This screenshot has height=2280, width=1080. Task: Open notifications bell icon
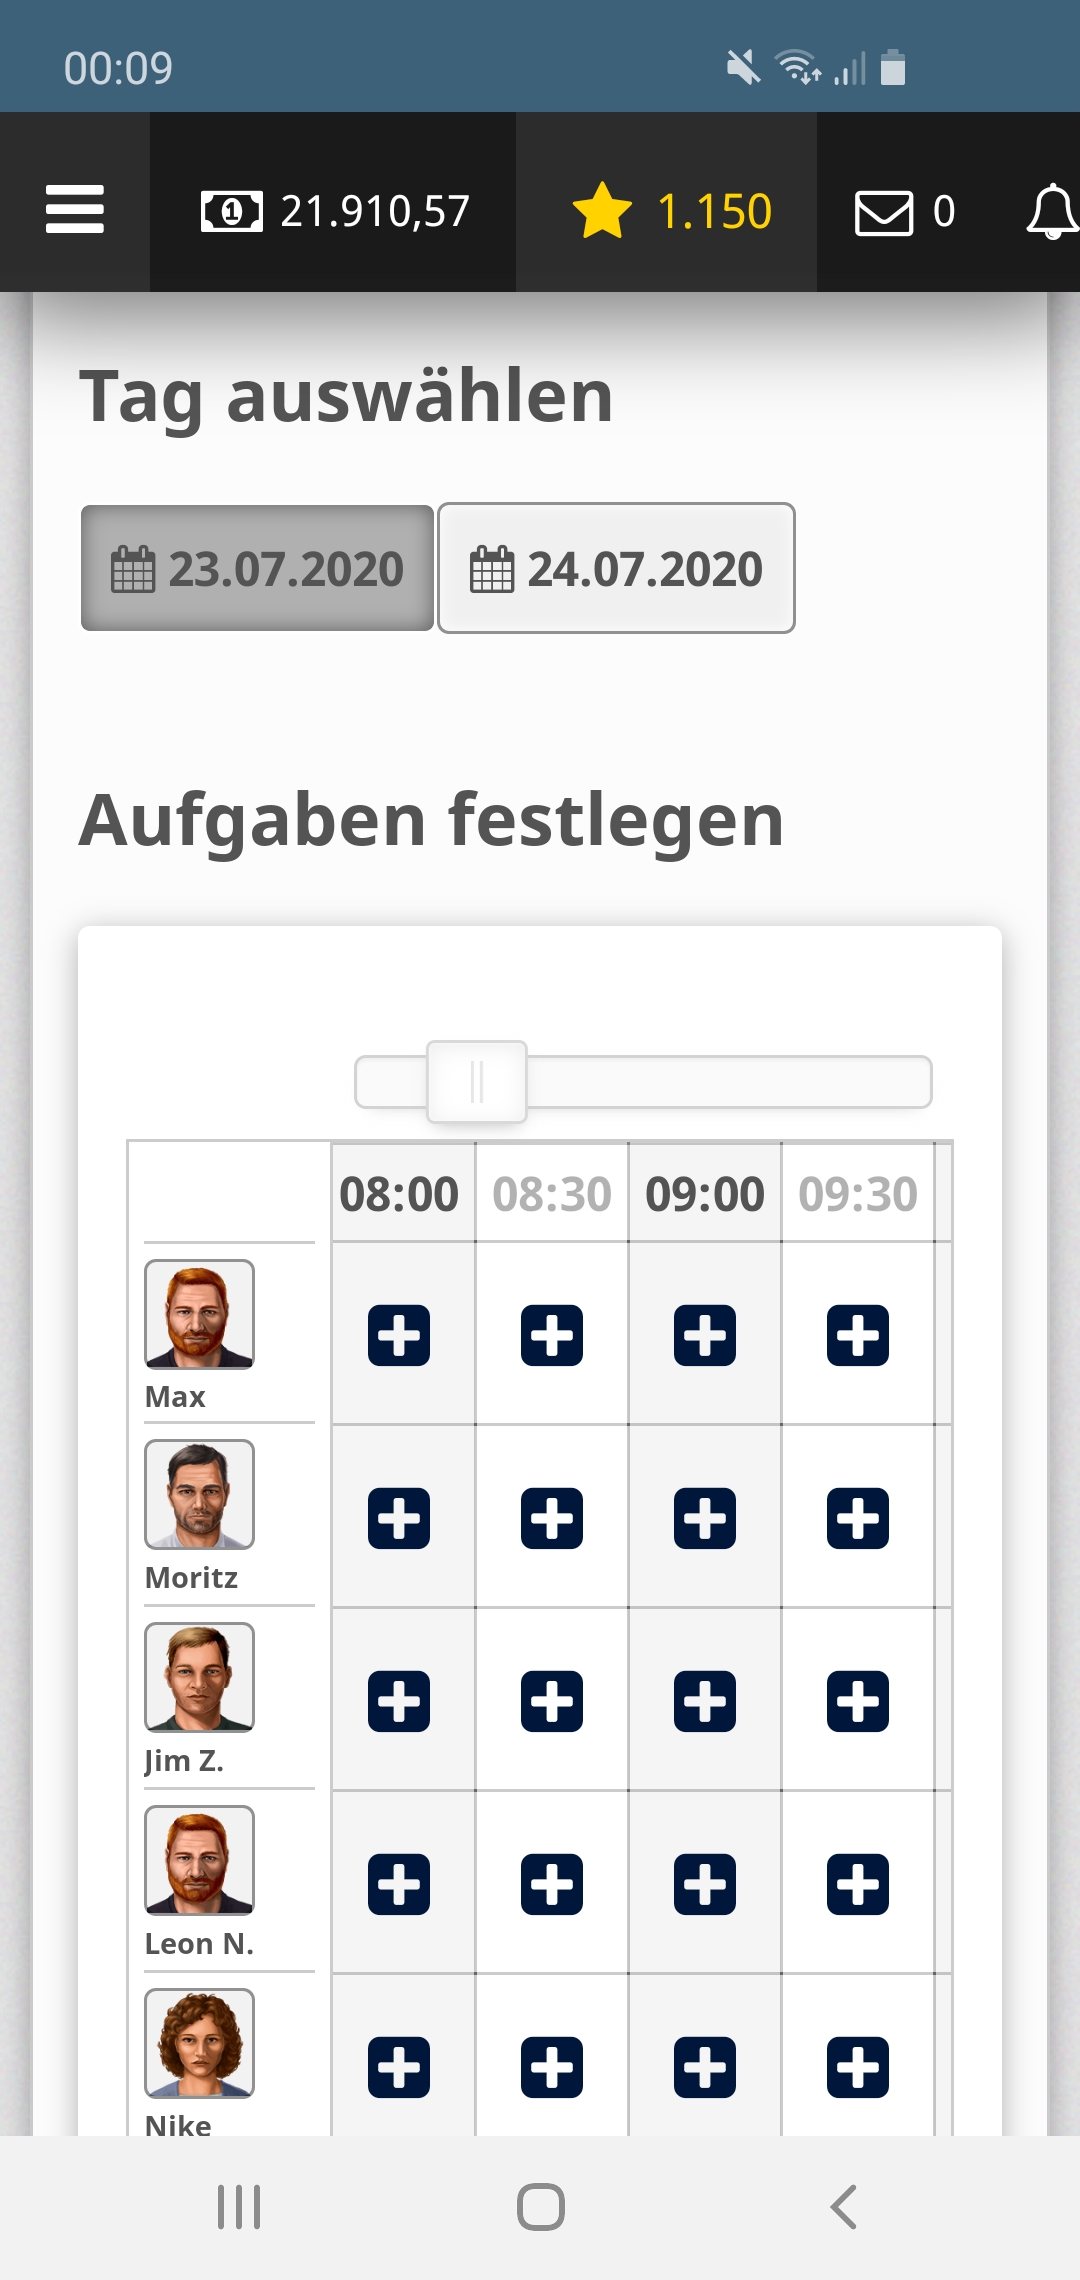1051,211
